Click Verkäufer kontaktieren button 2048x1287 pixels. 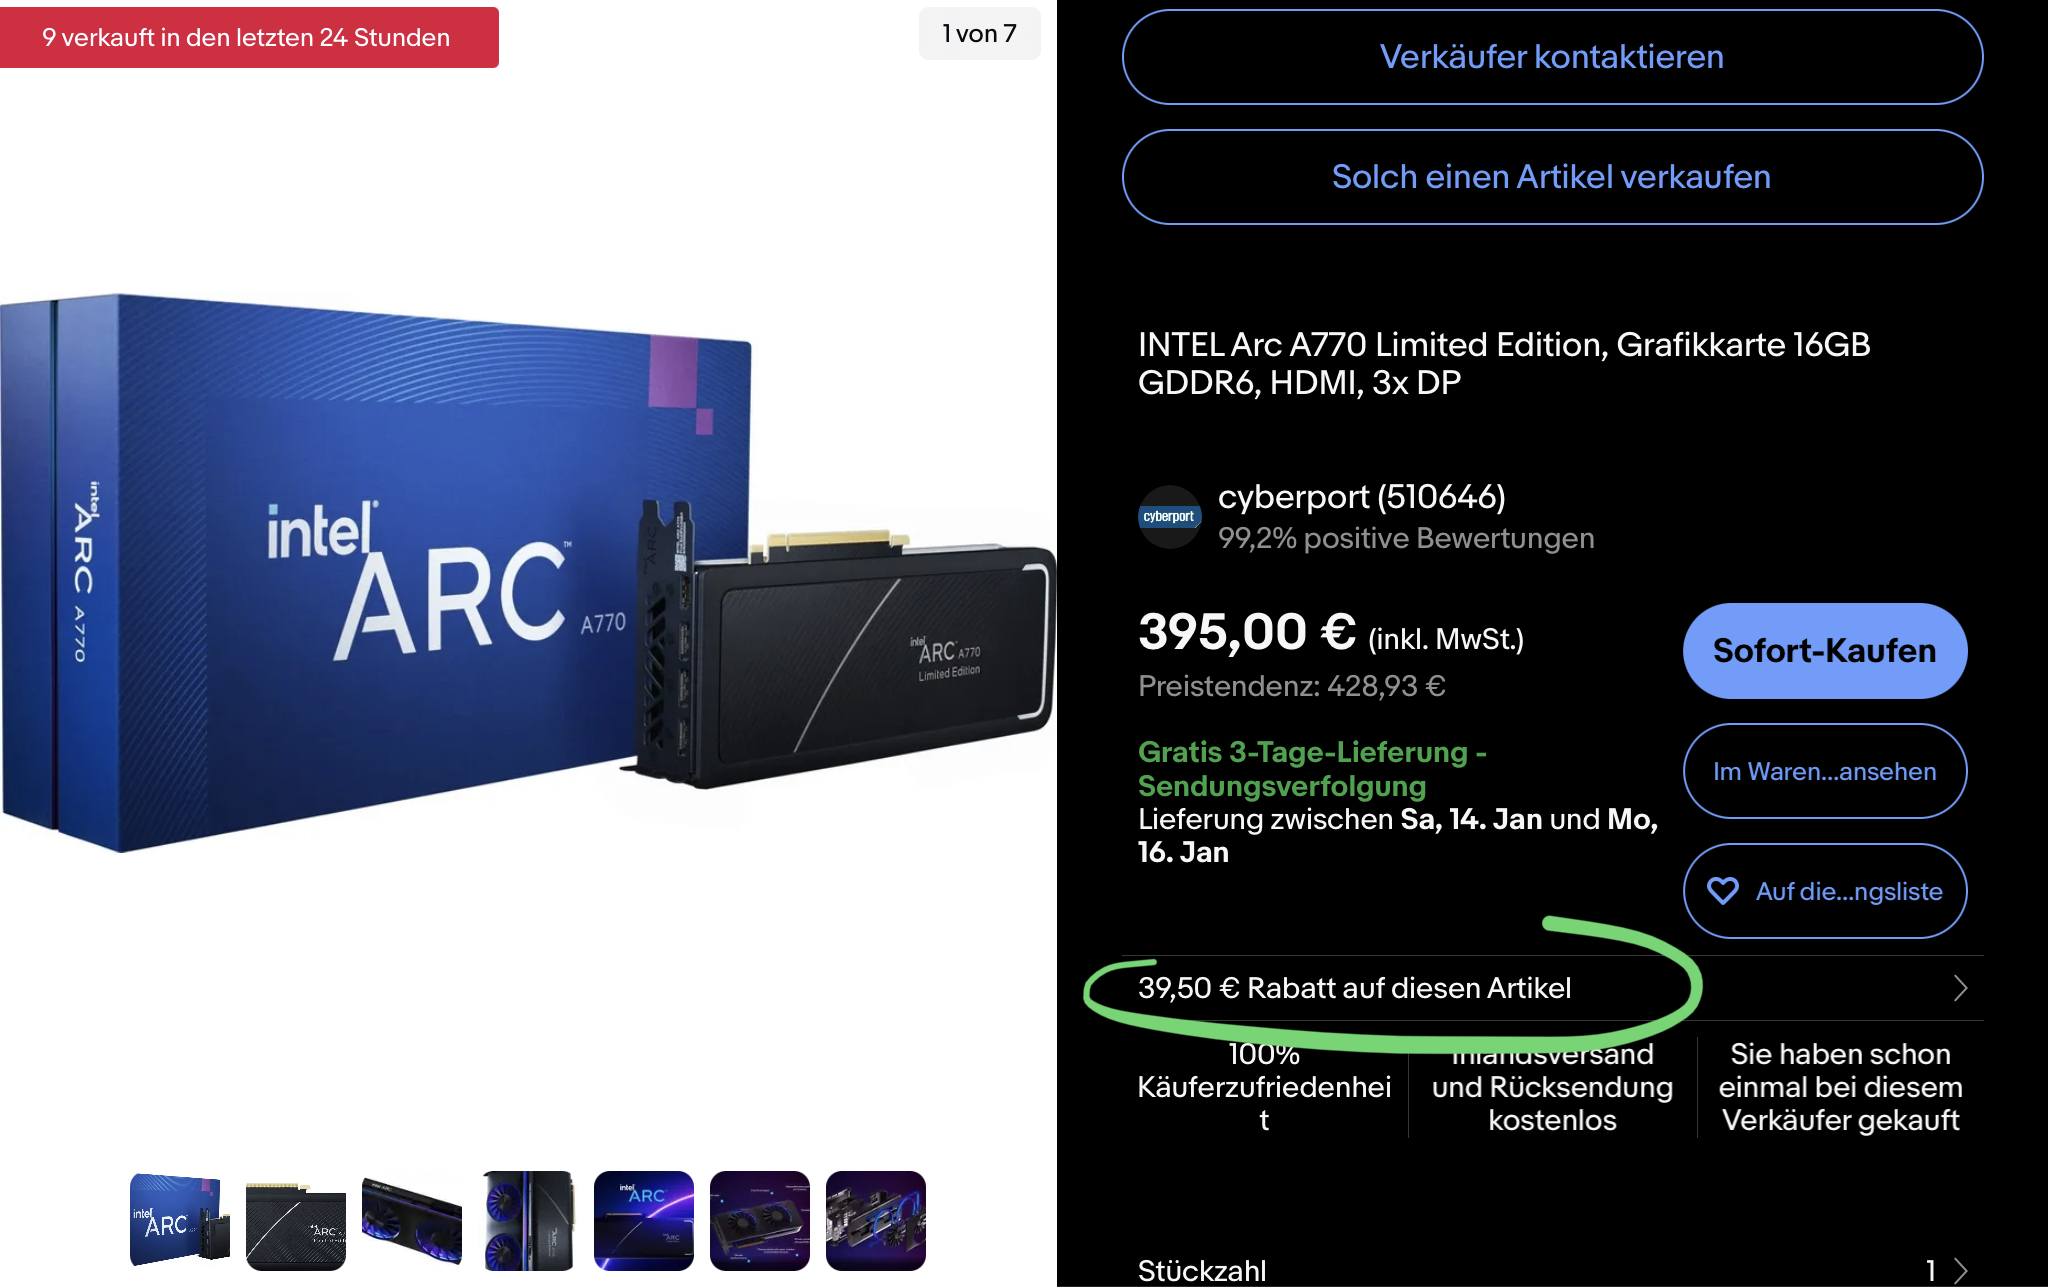[1552, 57]
